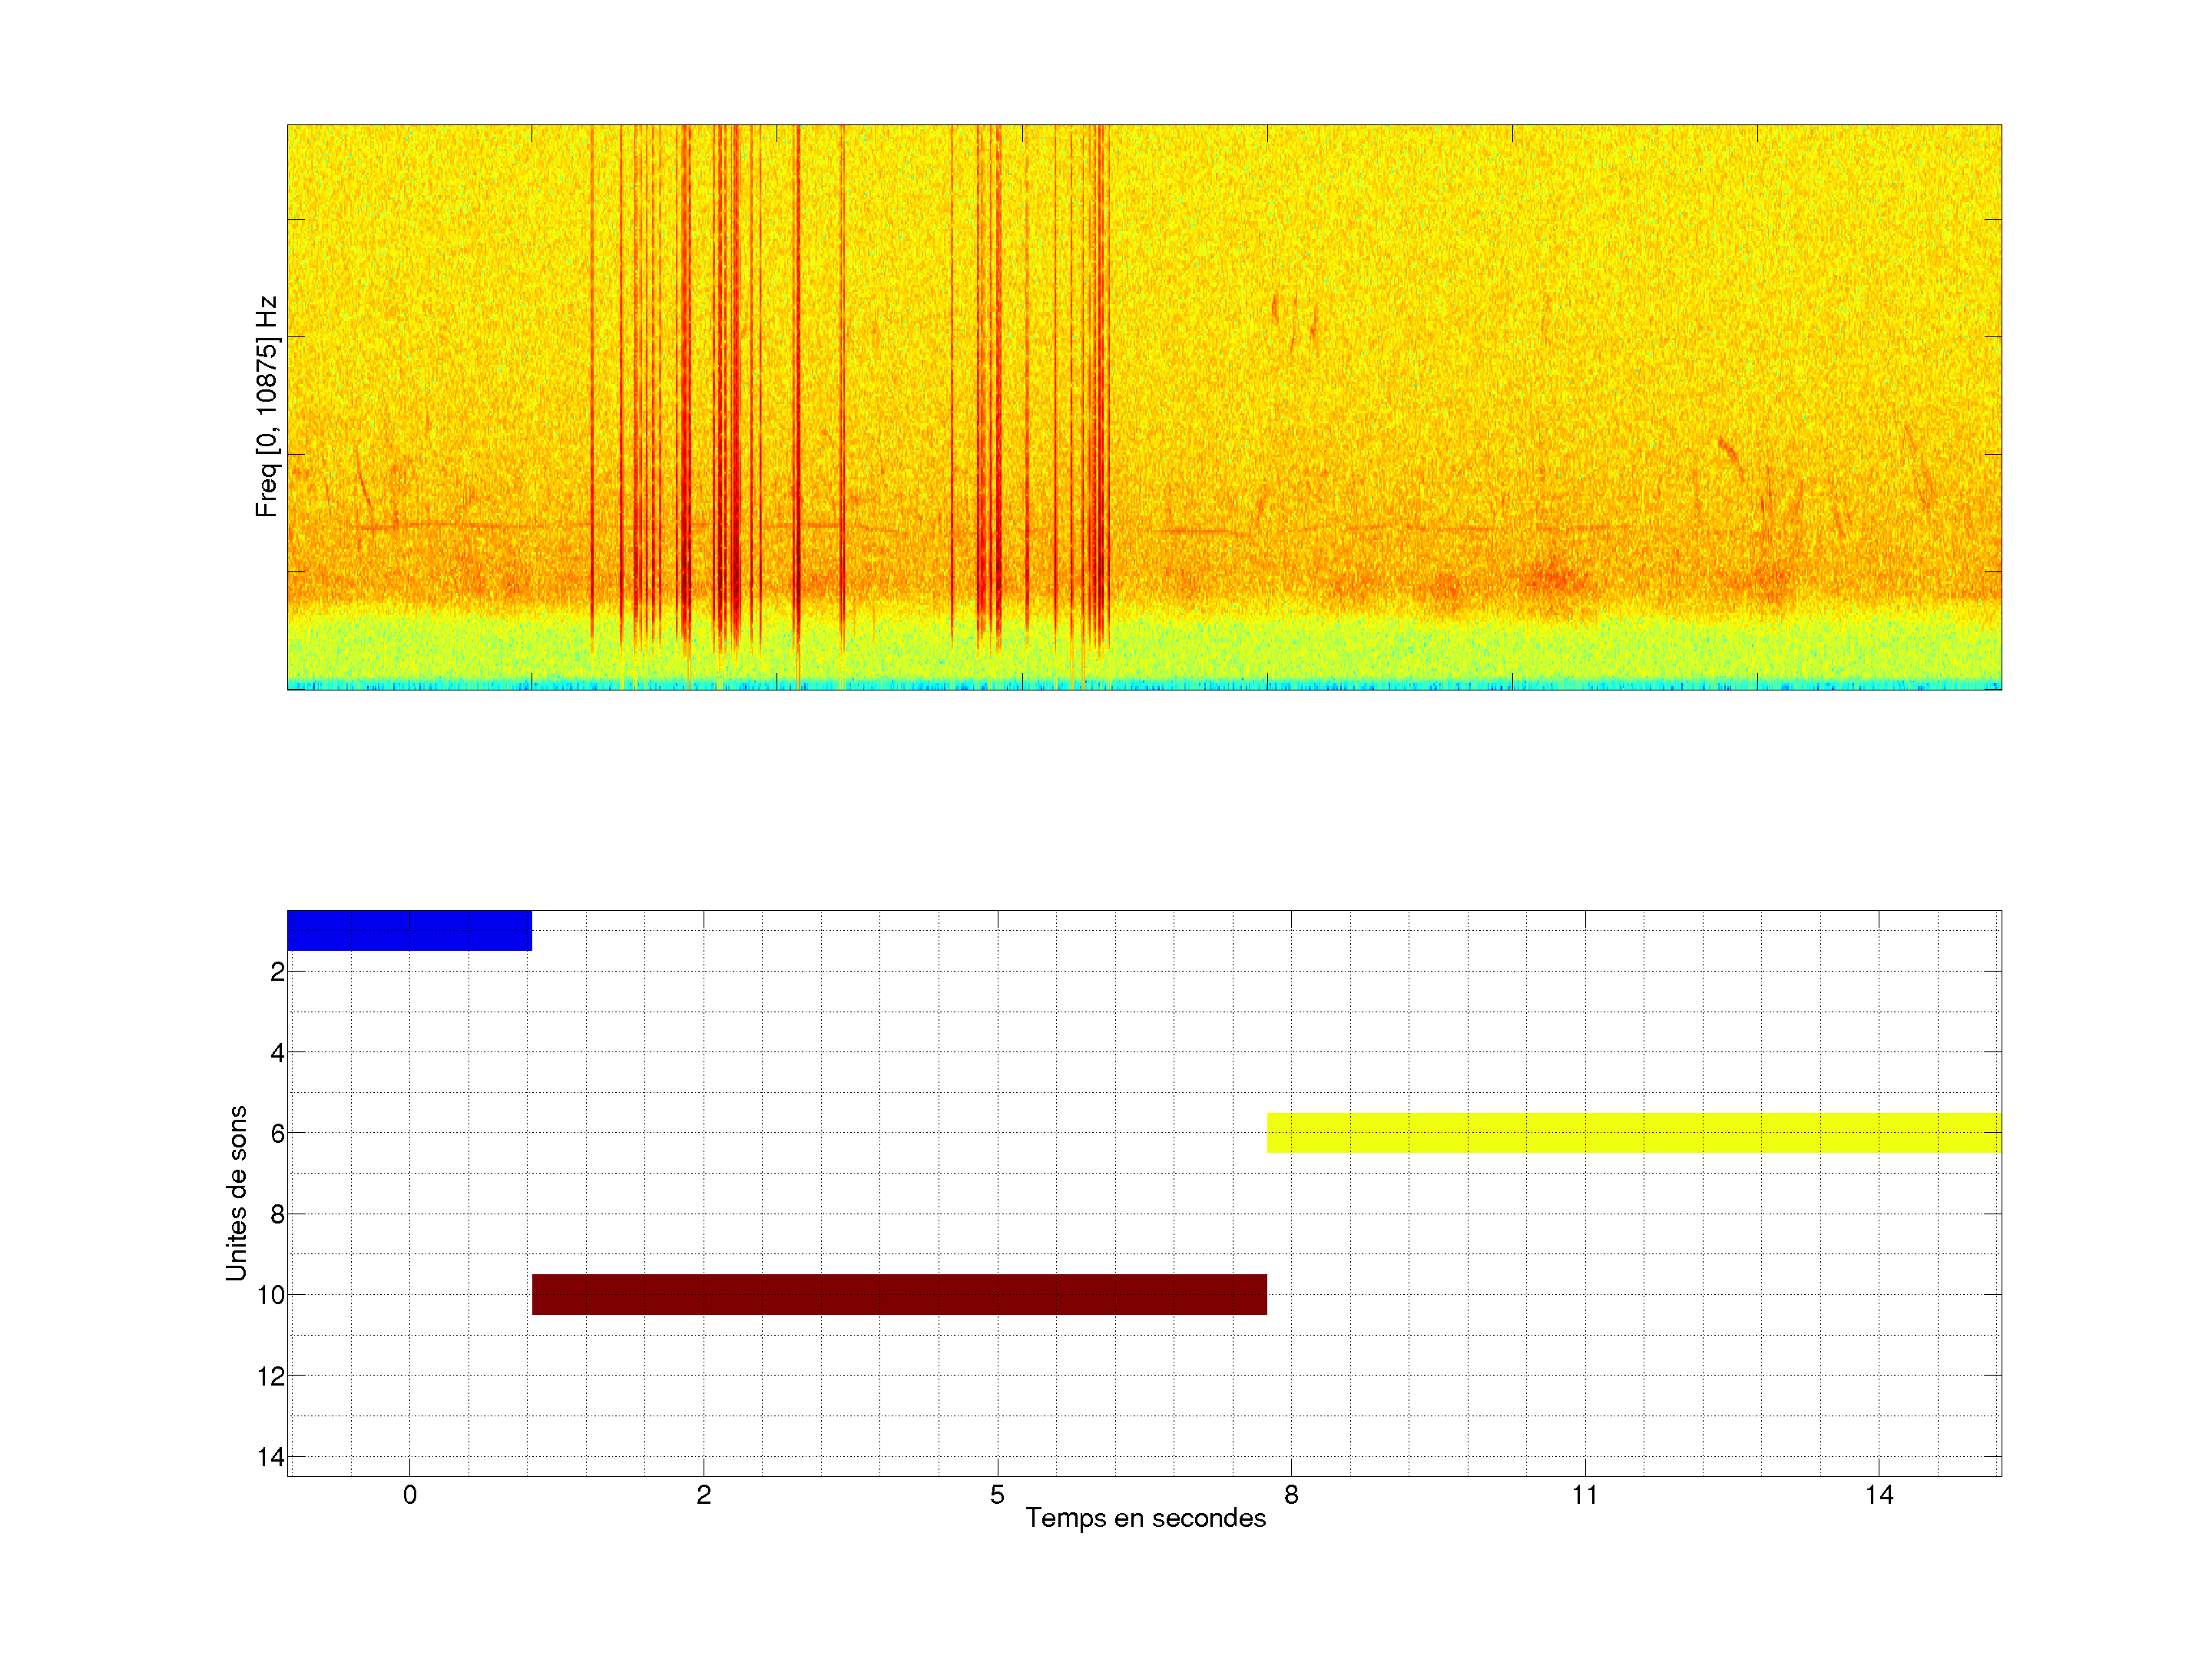Click the x-axis tick label 0
The width and height of the screenshot is (2212, 1659).
click(x=410, y=1495)
